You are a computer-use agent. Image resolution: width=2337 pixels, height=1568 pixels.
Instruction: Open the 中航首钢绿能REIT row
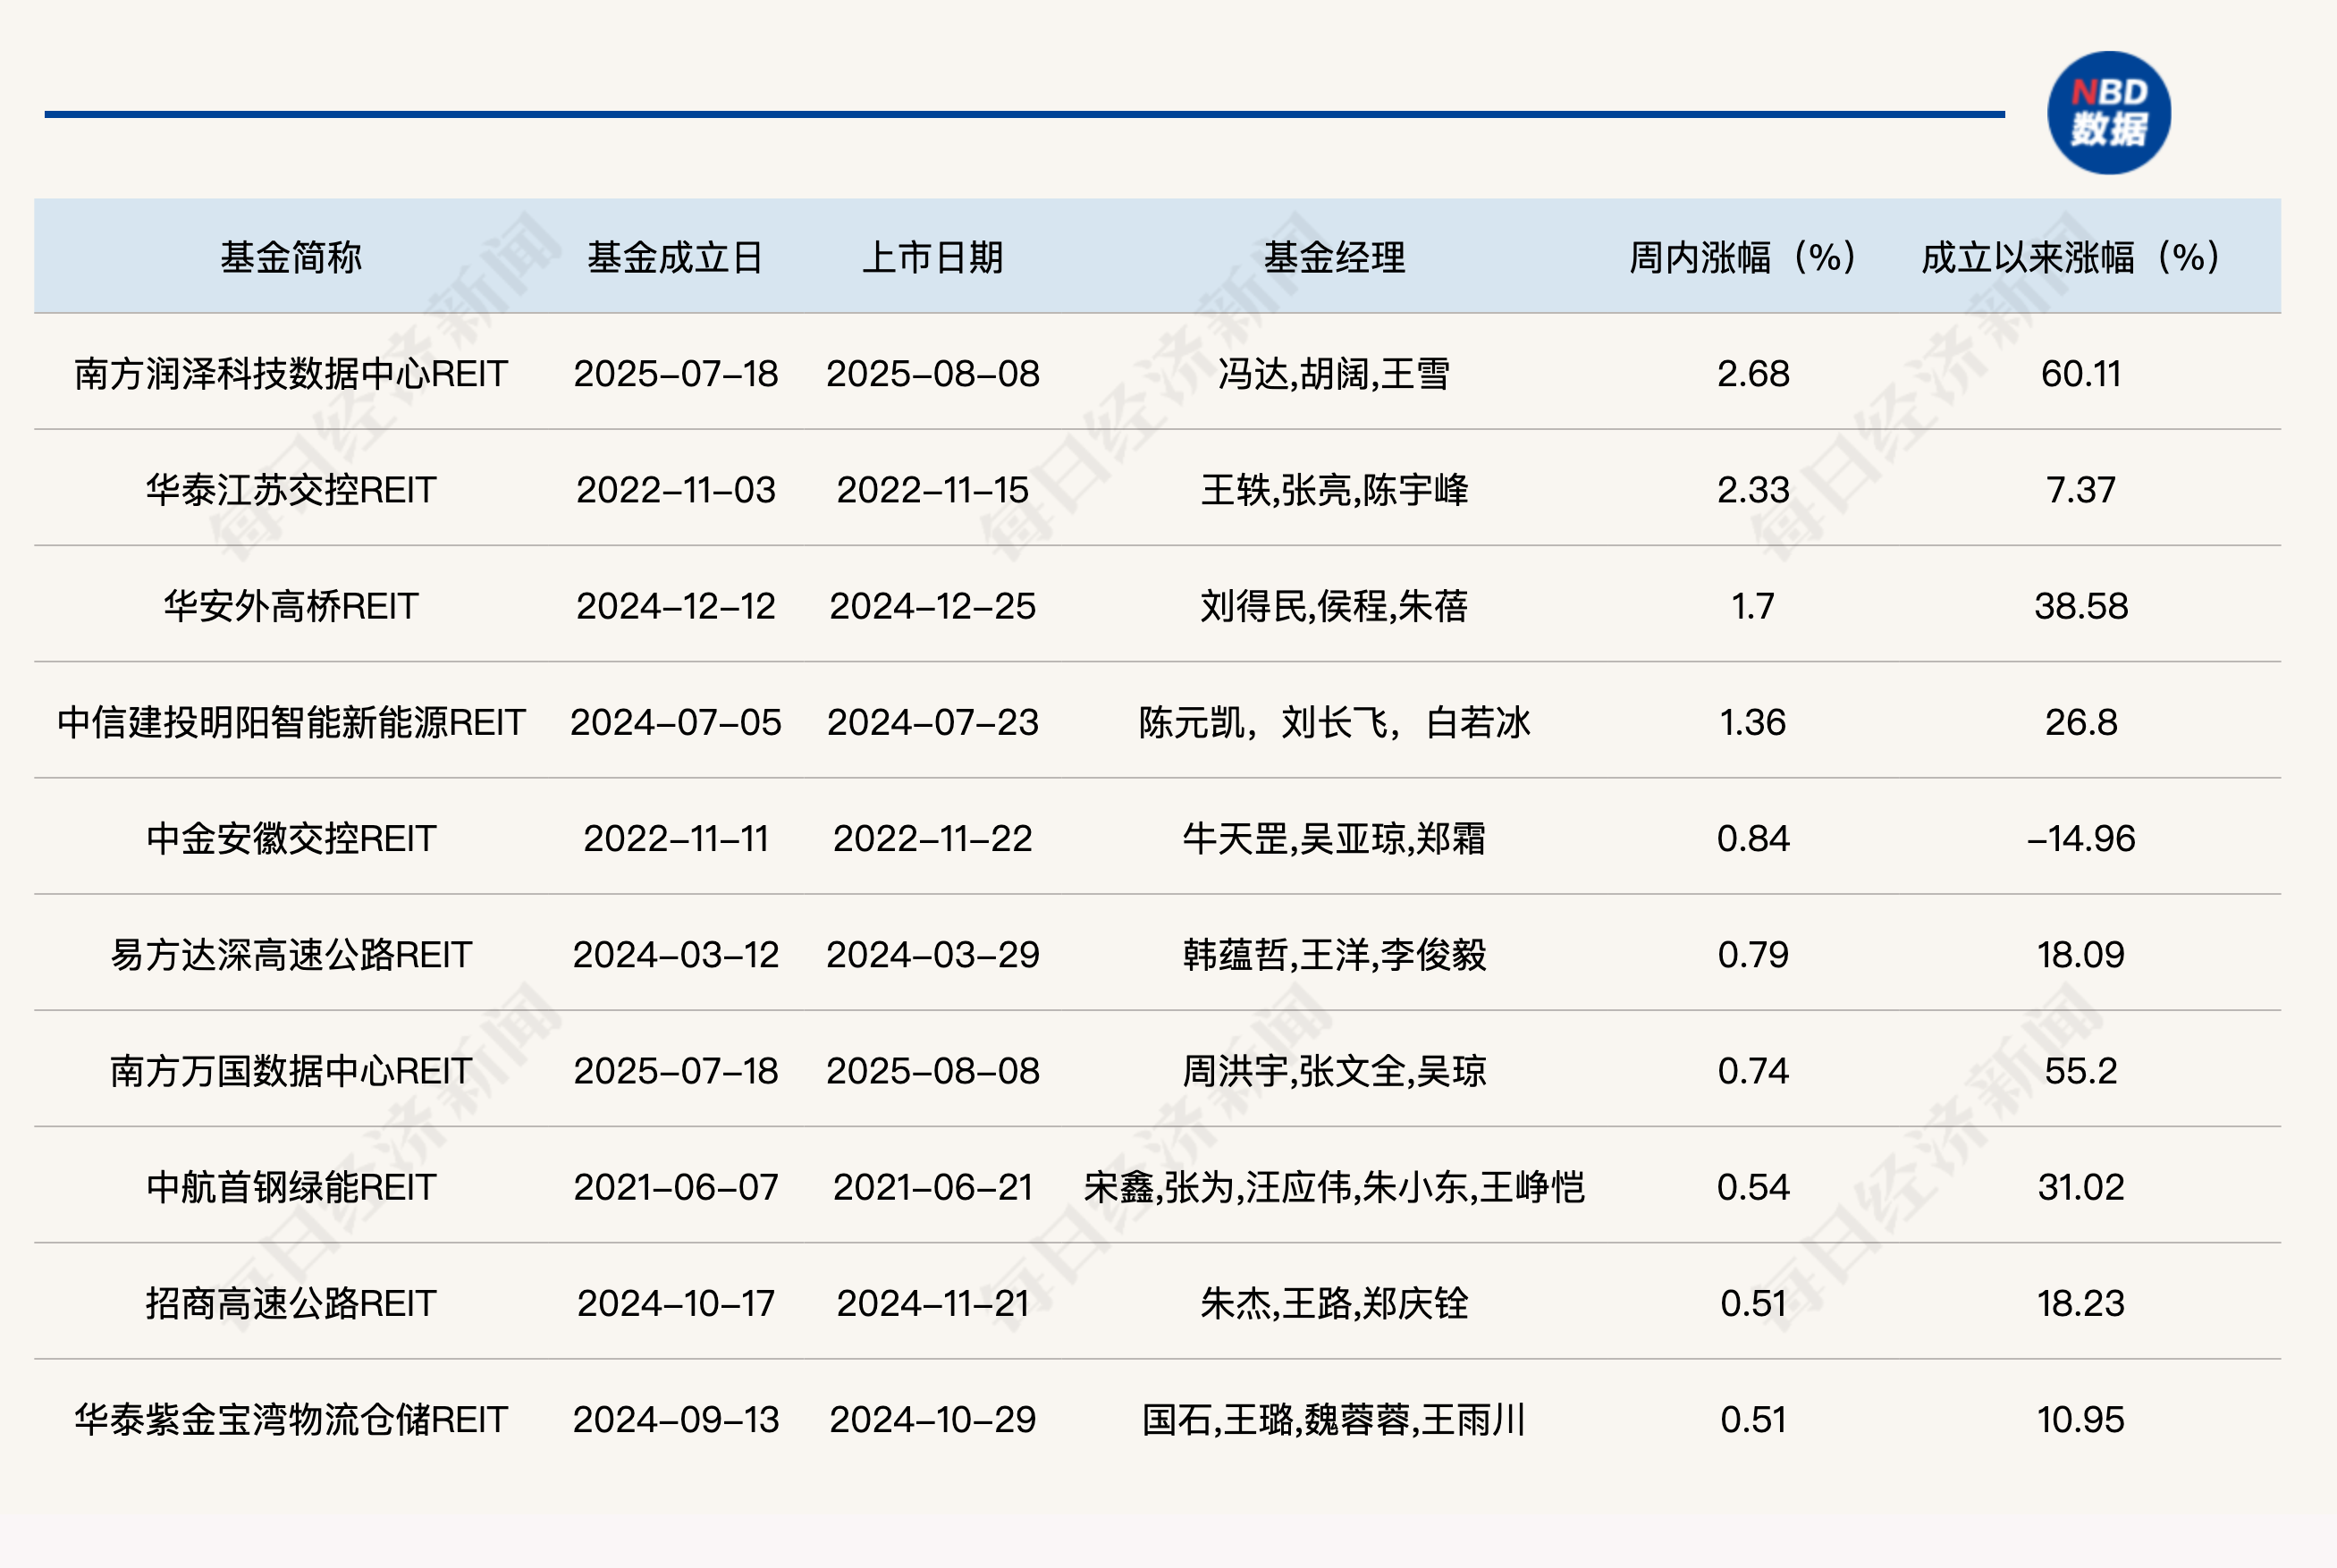(290, 1187)
